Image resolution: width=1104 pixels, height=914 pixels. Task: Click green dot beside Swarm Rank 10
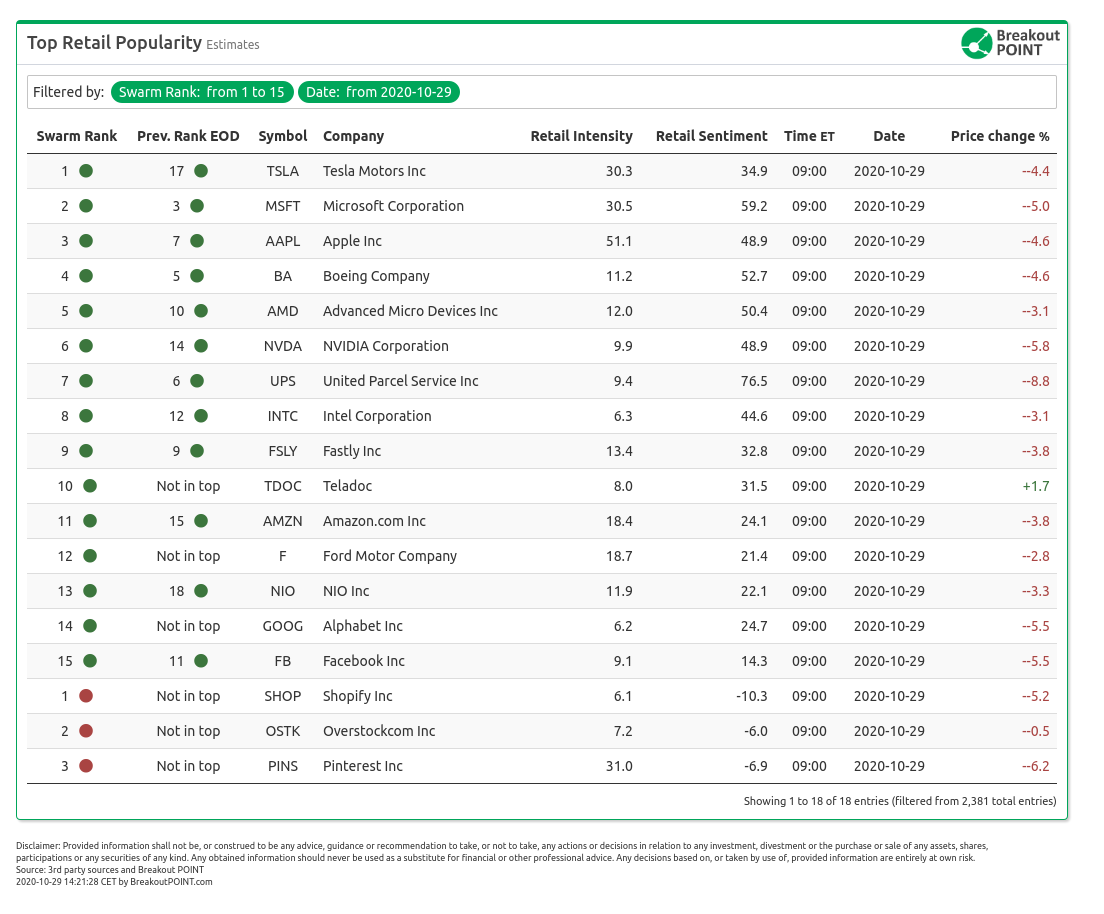(90, 486)
